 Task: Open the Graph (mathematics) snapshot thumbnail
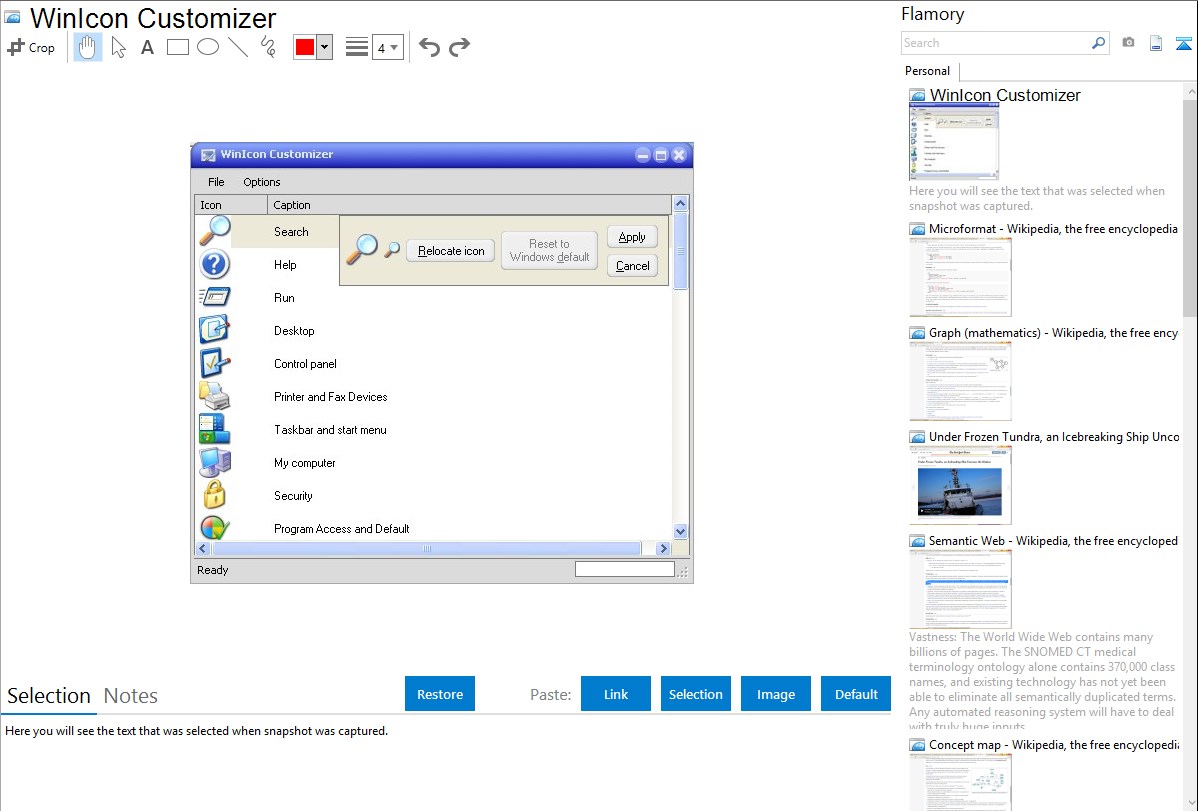[960, 381]
